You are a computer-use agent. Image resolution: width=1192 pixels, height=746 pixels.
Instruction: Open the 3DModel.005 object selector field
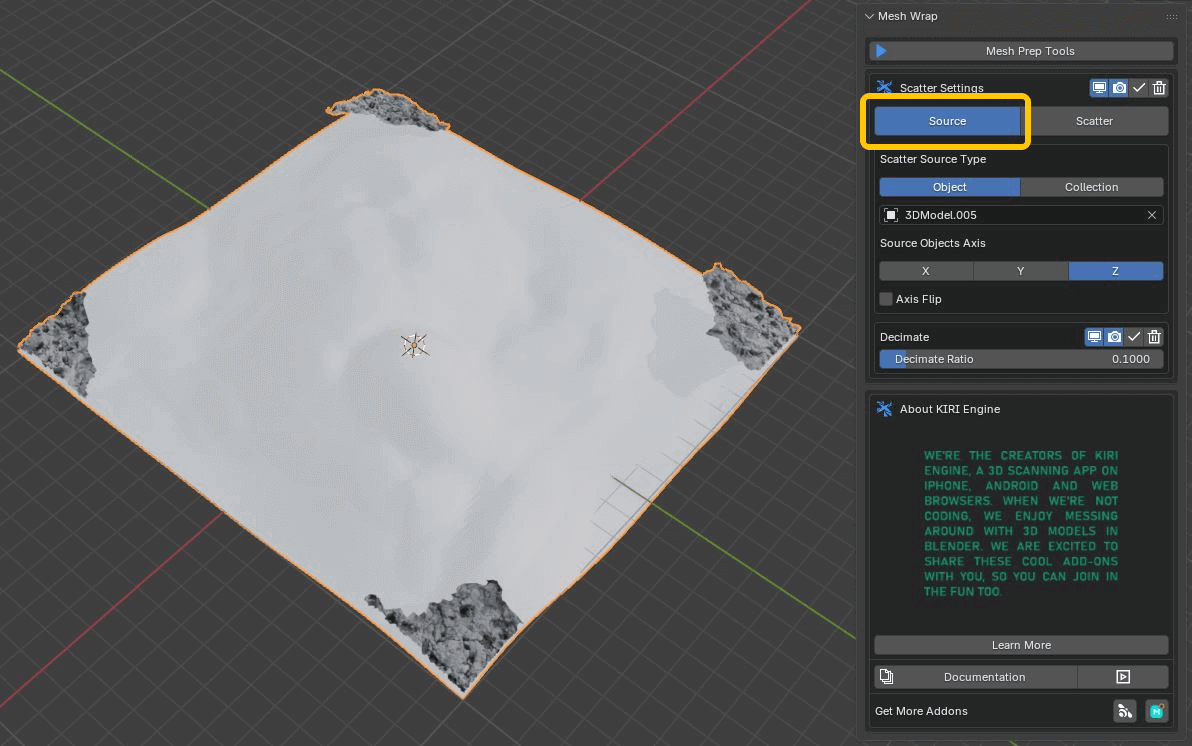pyautogui.click(x=1010, y=215)
